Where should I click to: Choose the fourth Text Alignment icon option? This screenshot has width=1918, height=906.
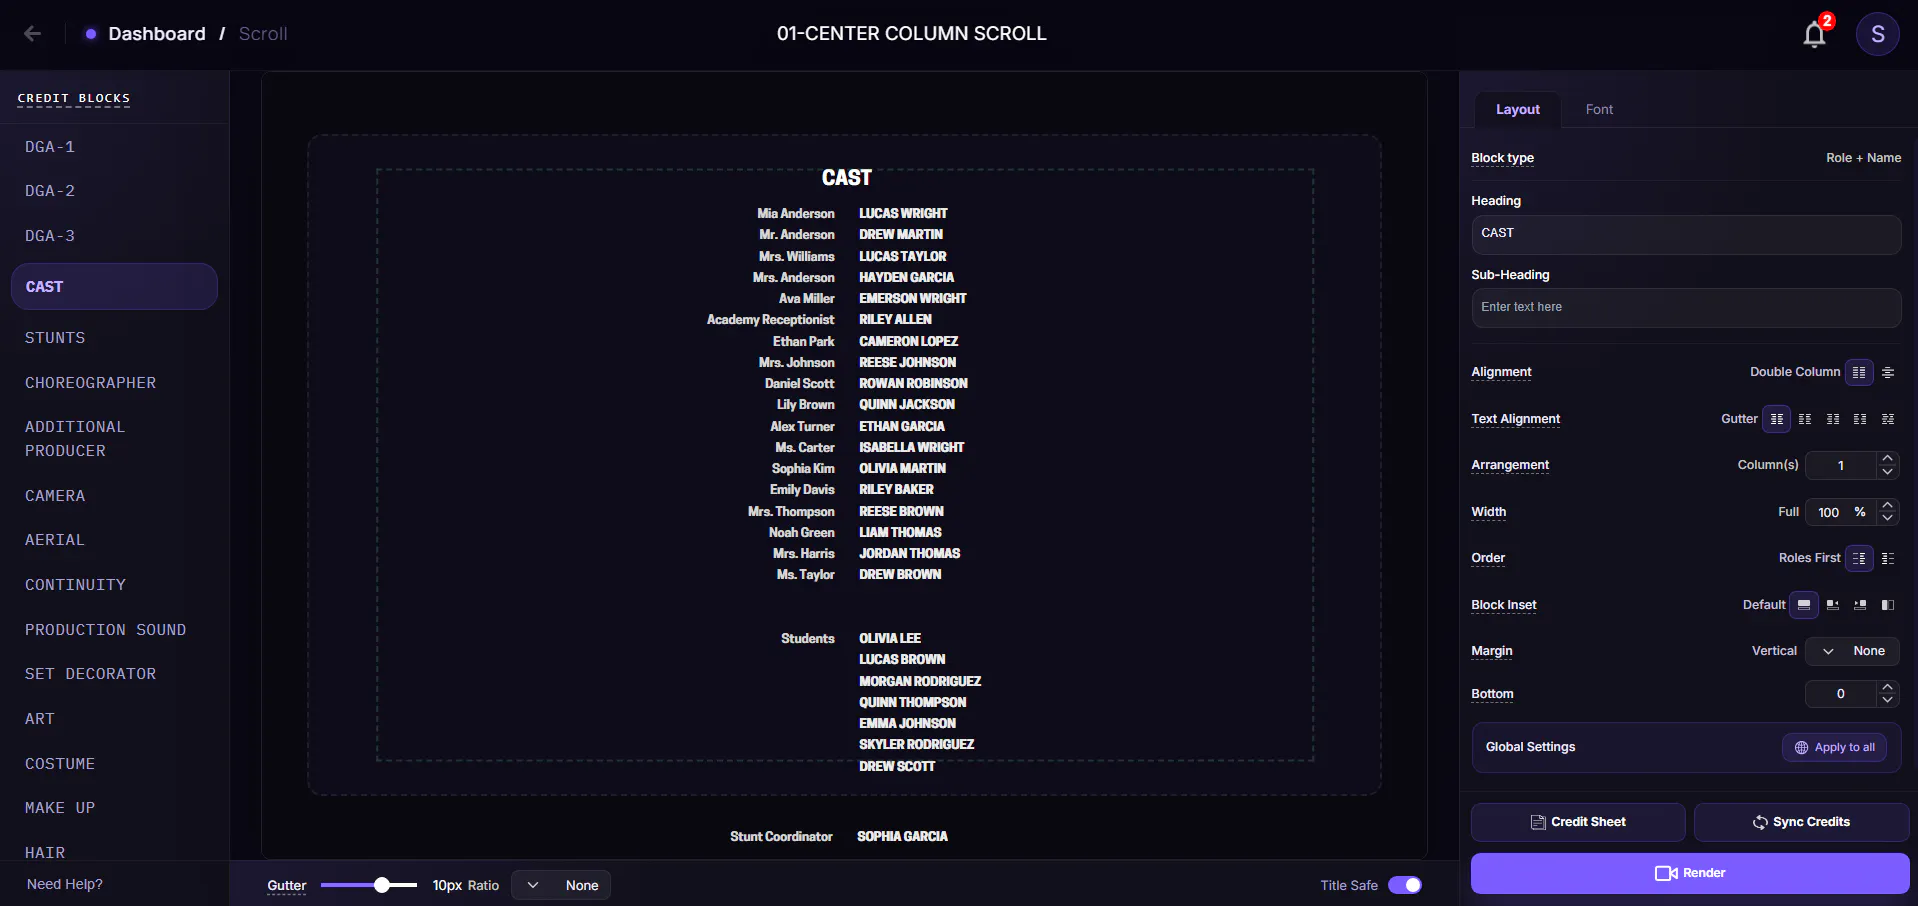(x=1860, y=419)
